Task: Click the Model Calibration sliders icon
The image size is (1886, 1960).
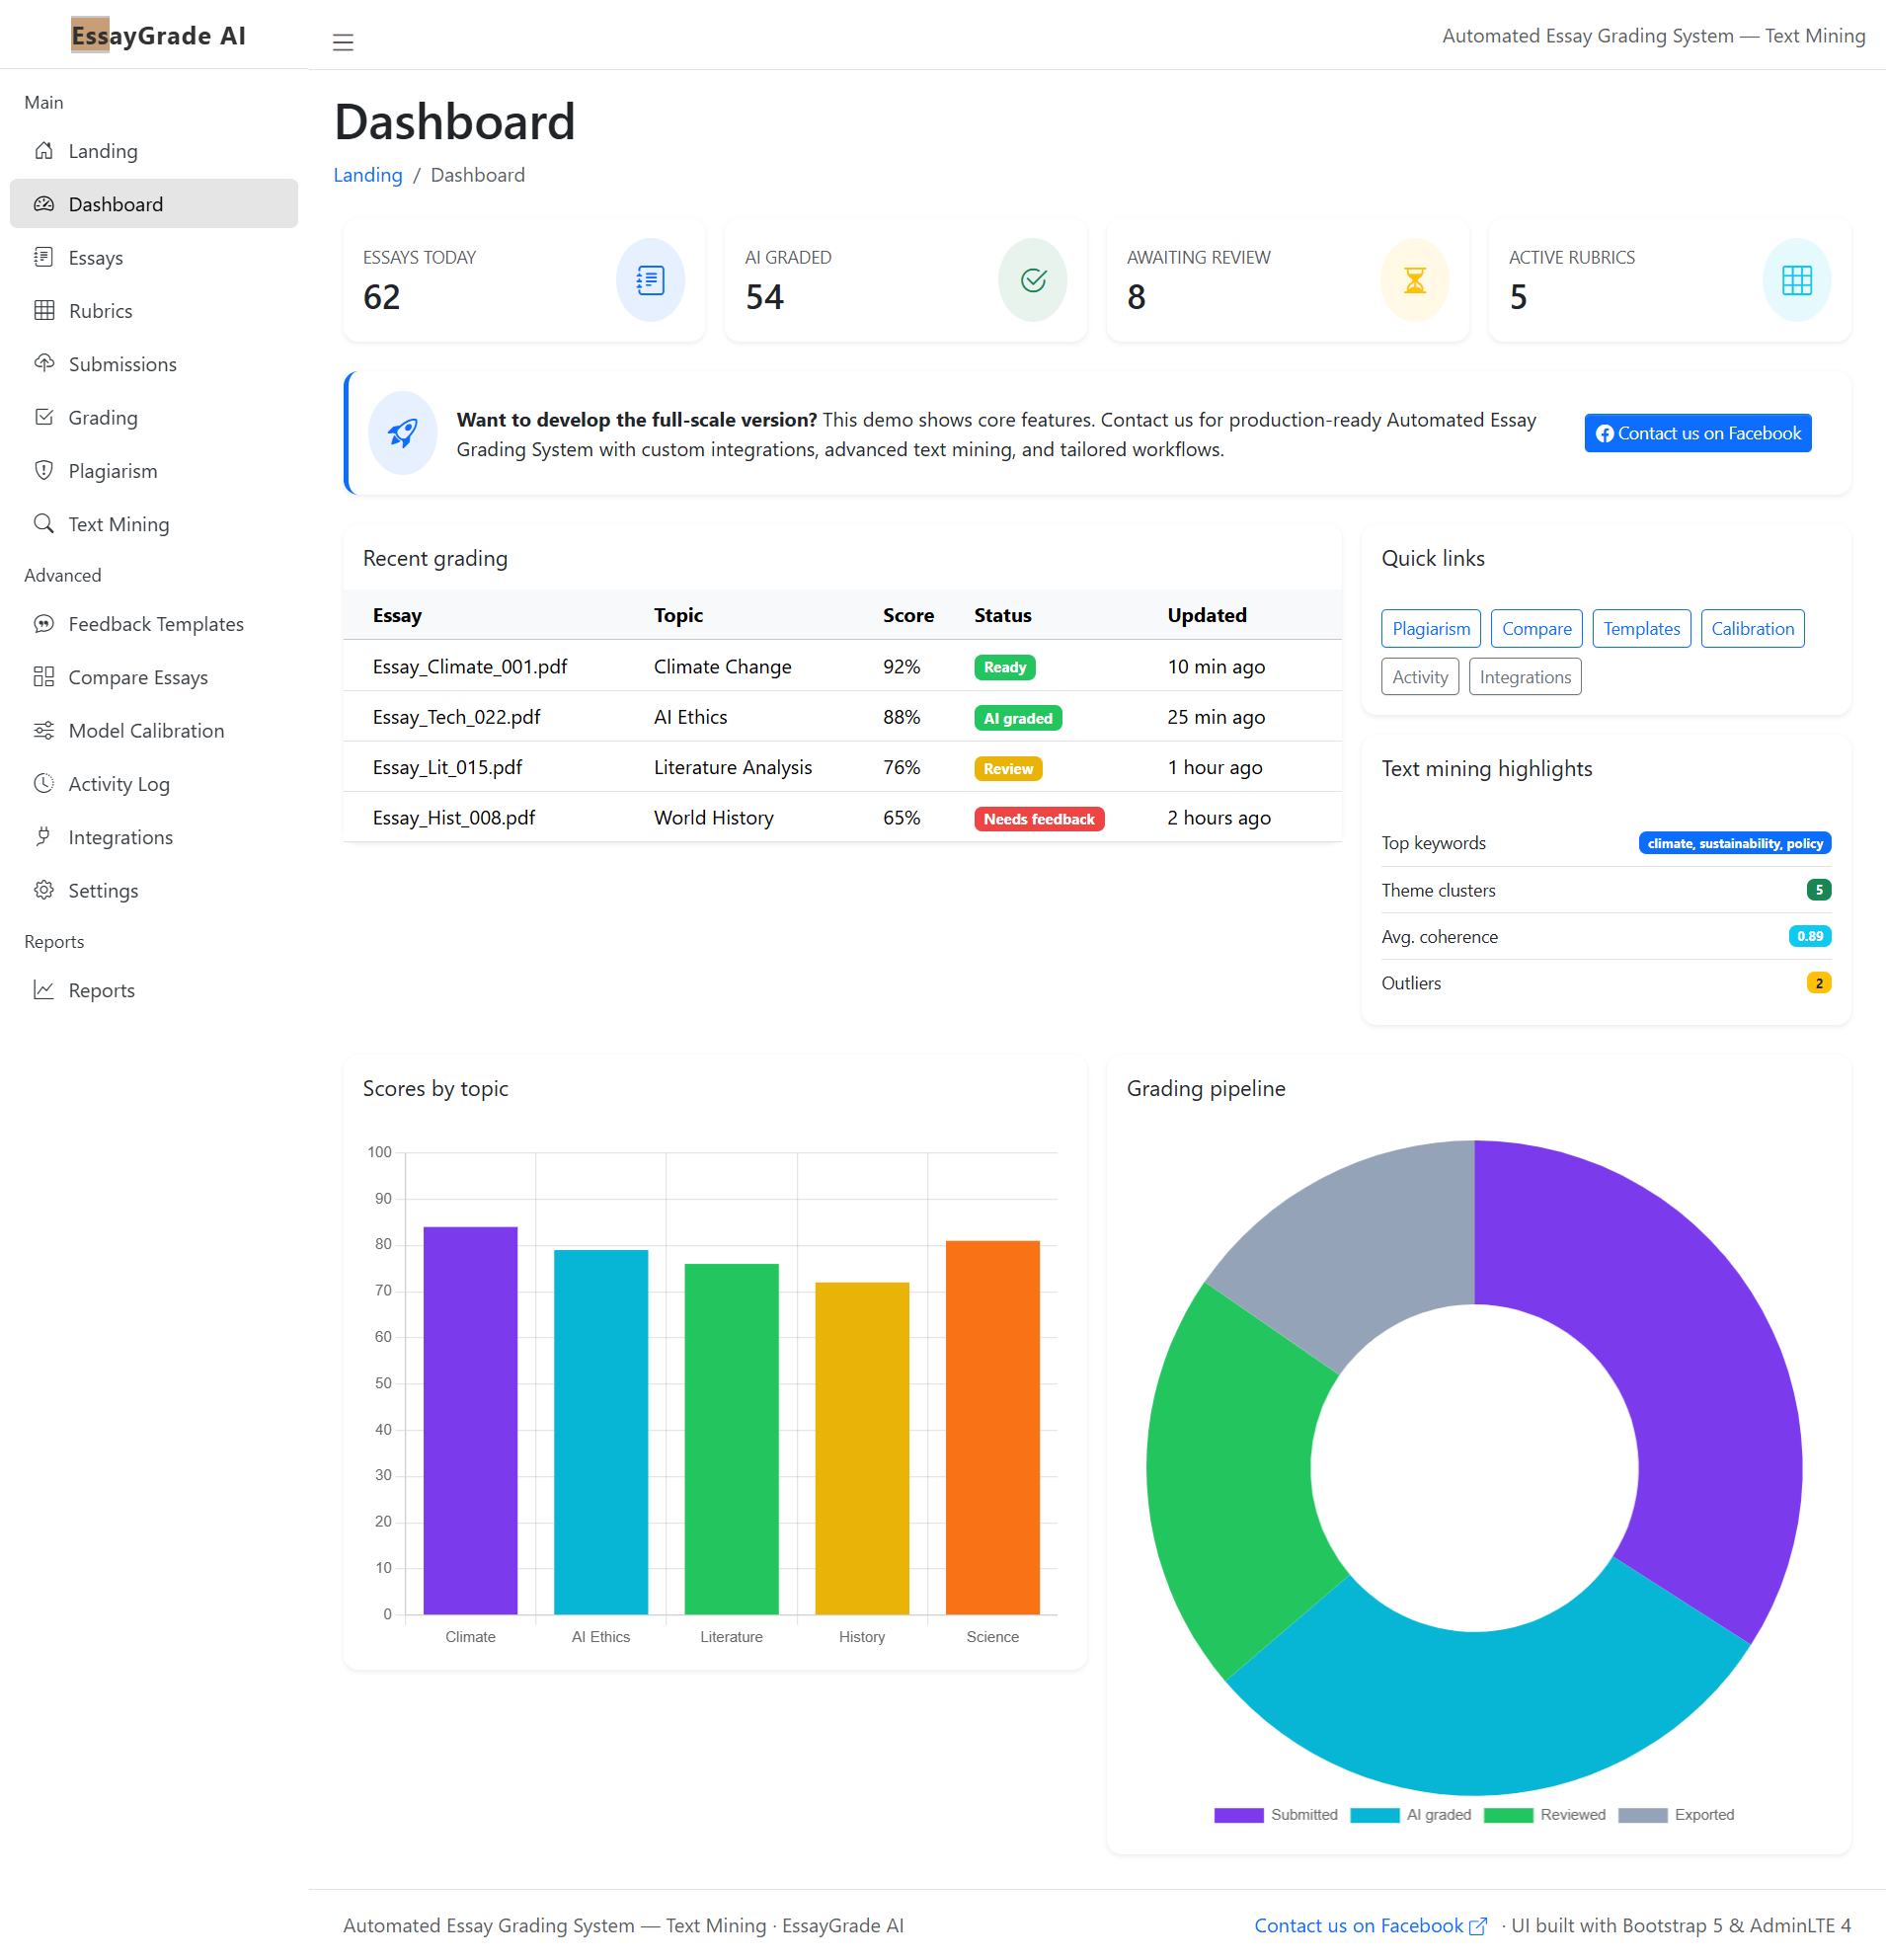Action: [x=45, y=730]
